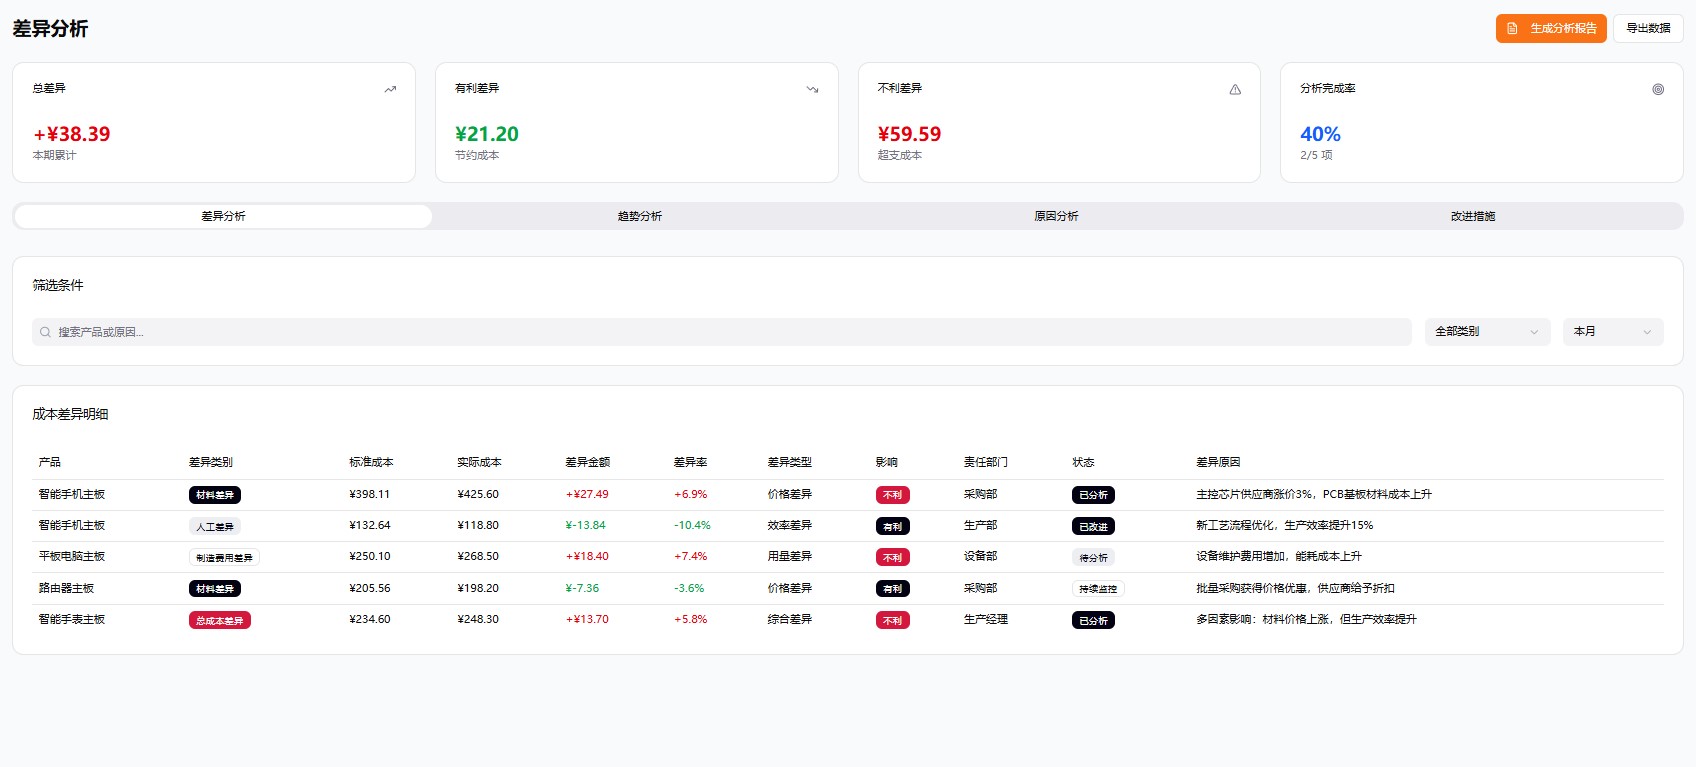Screen dimensions: 1696x767
Task: Click the trending-down icon on 有利差异 card
Action: 812,89
